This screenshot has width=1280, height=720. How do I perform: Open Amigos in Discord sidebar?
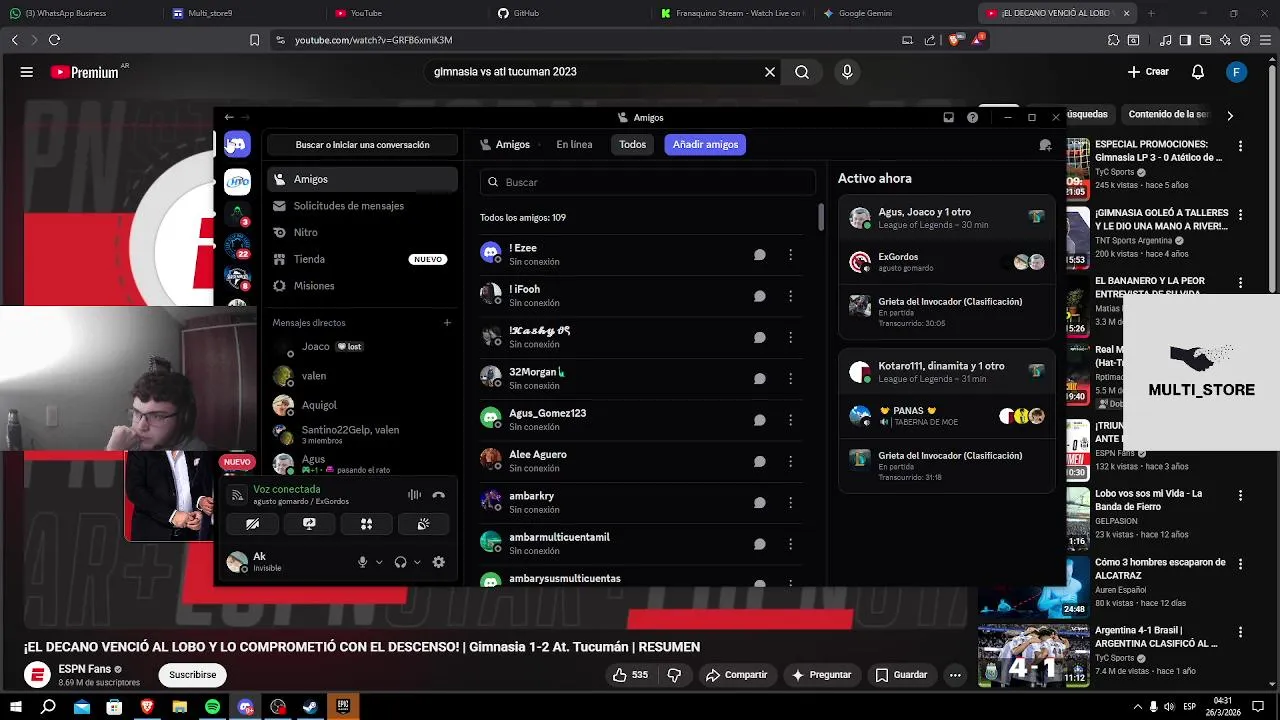pyautogui.click(x=362, y=179)
